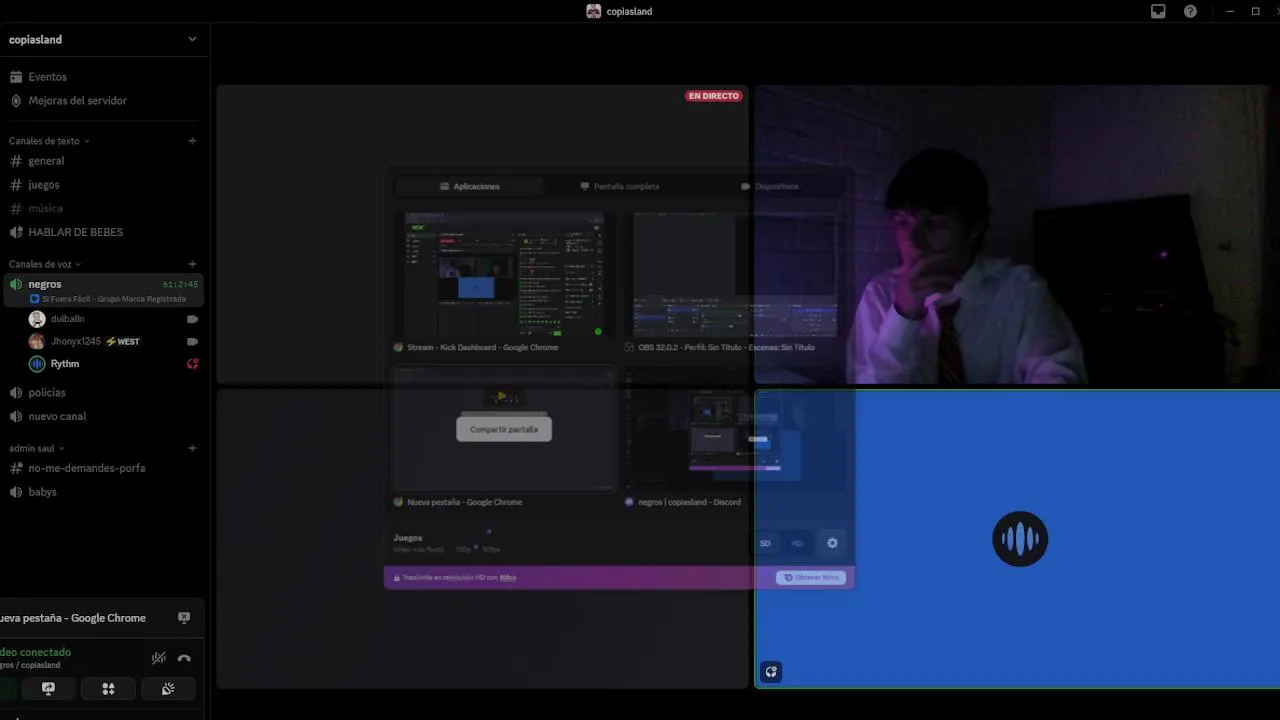Click 'Video conectado' connection status text

tap(35, 652)
